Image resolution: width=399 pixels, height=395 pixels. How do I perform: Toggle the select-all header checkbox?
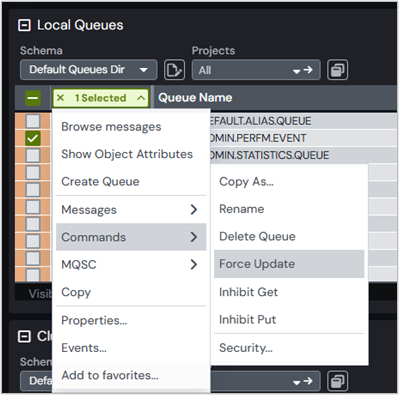coord(33,98)
